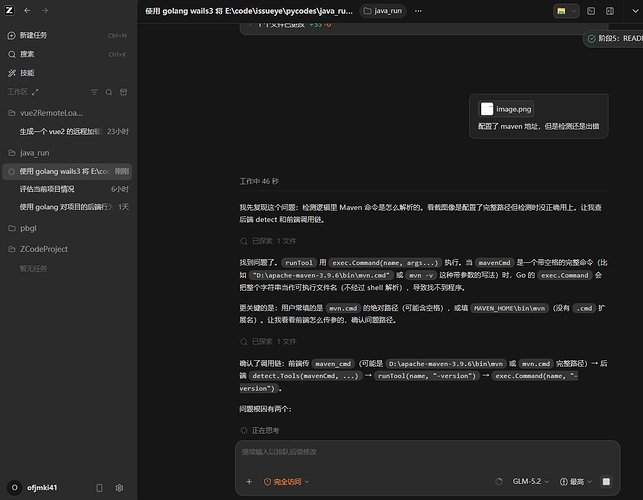Open settings gear in sidebar footer

pos(119,488)
